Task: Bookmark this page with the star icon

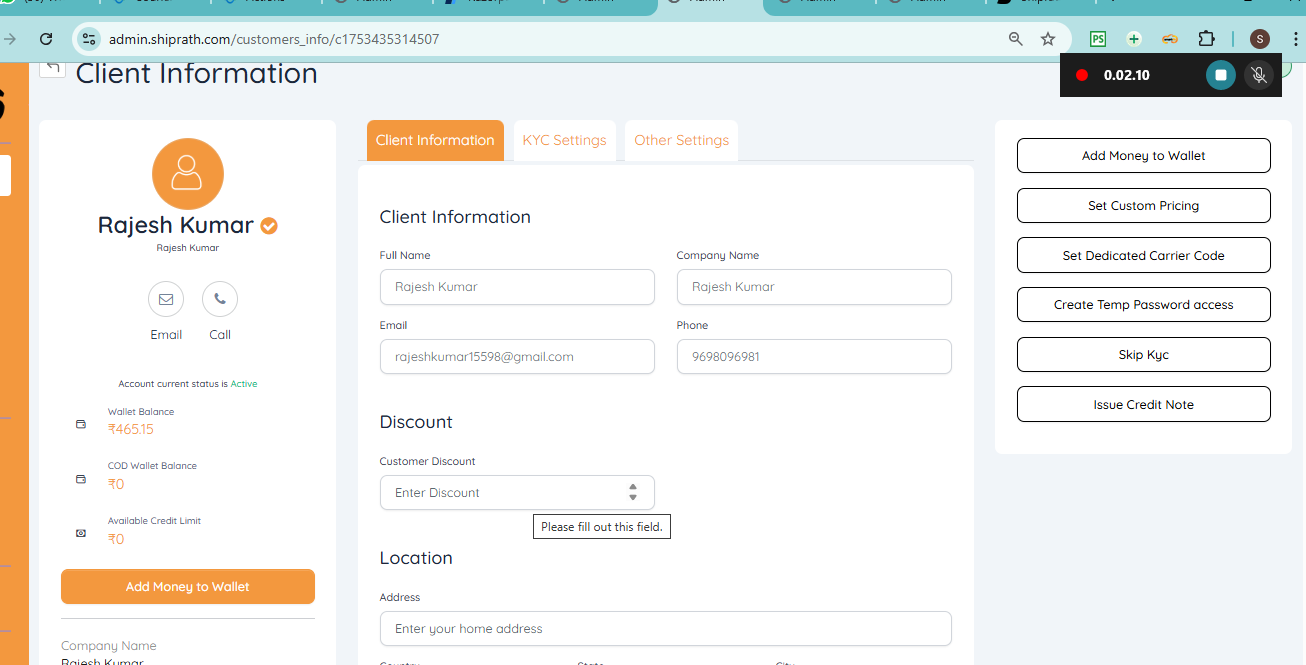Action: point(1048,39)
